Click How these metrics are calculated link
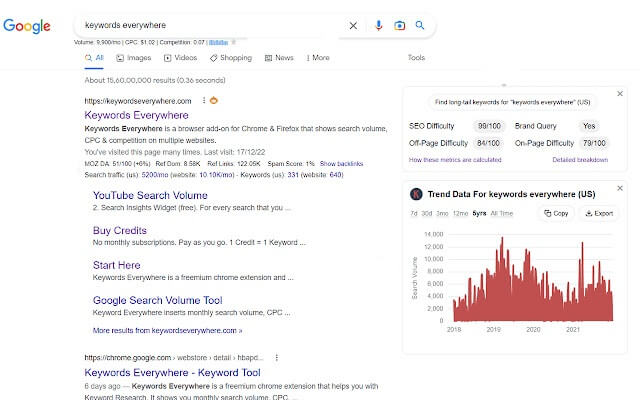 pyautogui.click(x=455, y=160)
